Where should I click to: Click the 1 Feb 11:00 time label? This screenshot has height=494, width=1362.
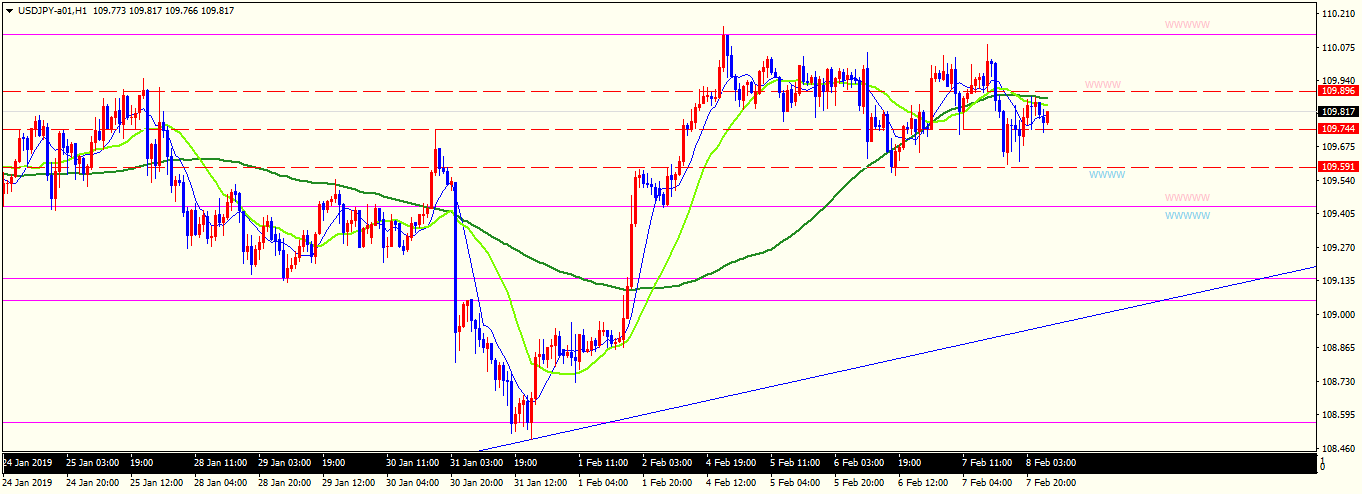pyautogui.click(x=603, y=463)
